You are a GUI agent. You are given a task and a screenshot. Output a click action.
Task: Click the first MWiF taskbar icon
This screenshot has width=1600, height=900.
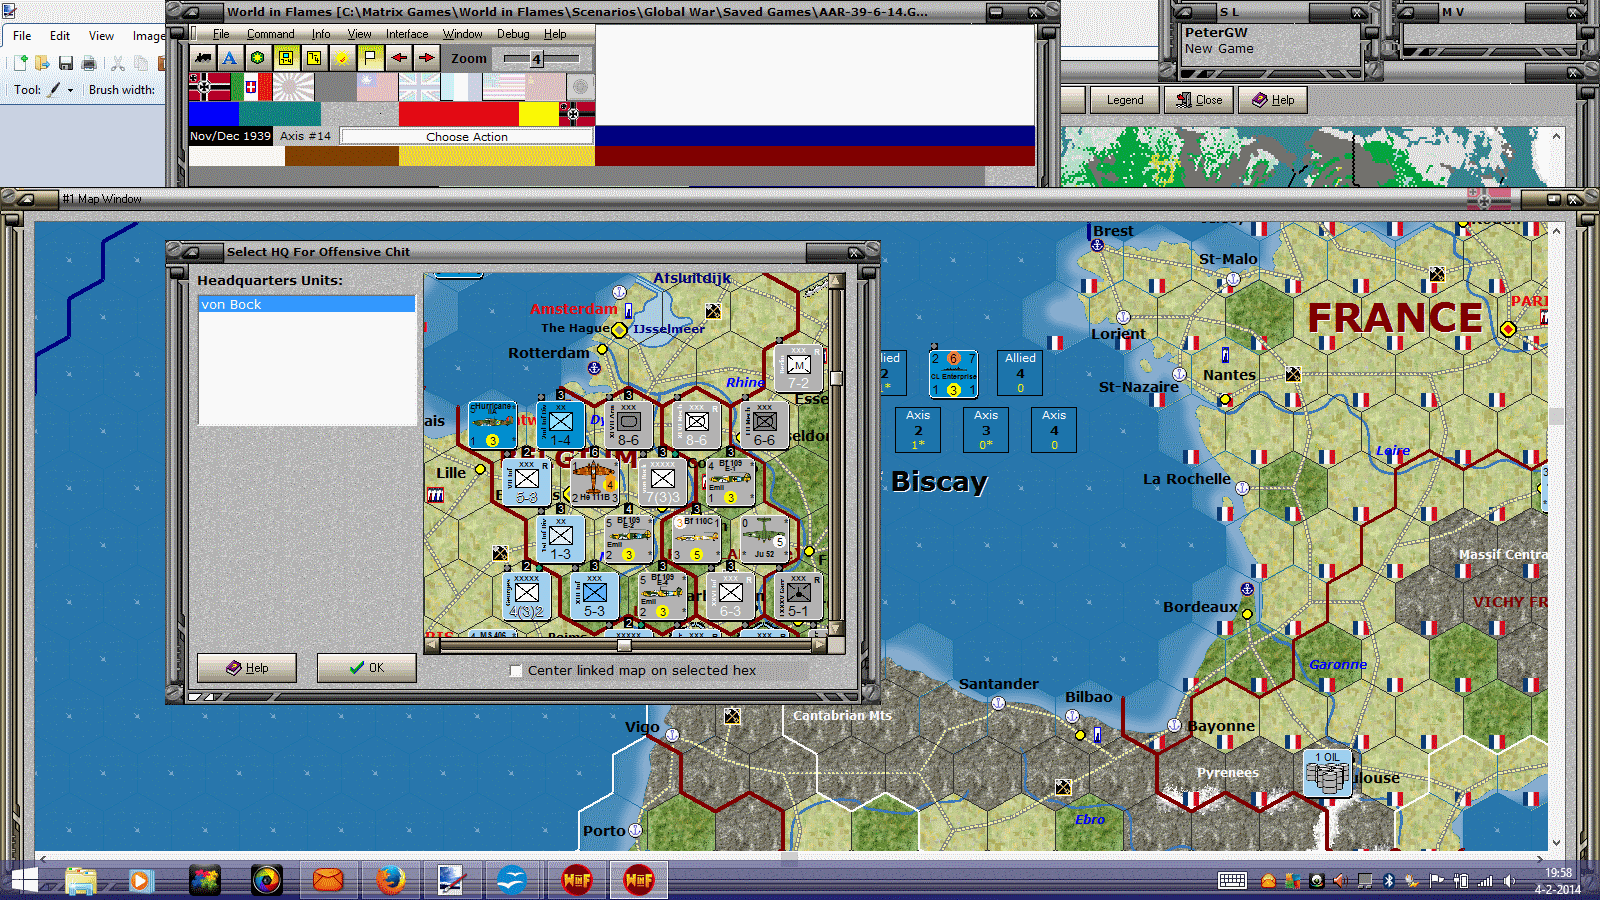click(x=577, y=880)
